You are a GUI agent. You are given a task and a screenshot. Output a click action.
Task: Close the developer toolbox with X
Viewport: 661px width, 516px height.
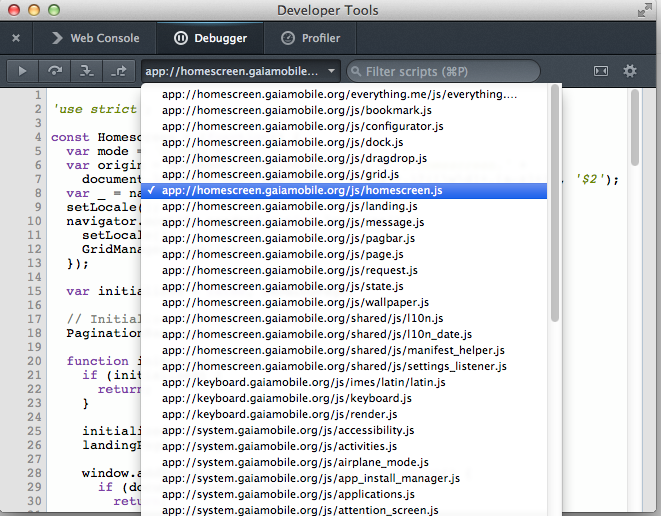pyautogui.click(x=16, y=38)
